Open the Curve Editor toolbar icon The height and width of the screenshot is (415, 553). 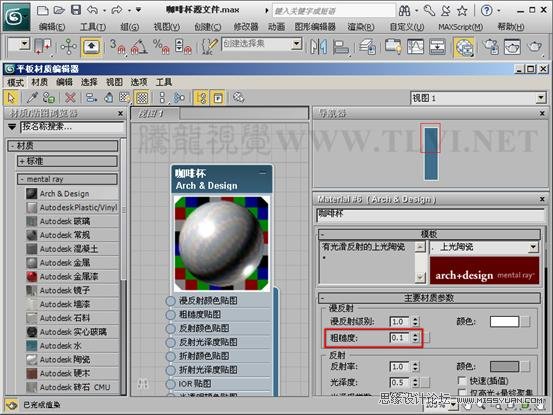click(415, 47)
